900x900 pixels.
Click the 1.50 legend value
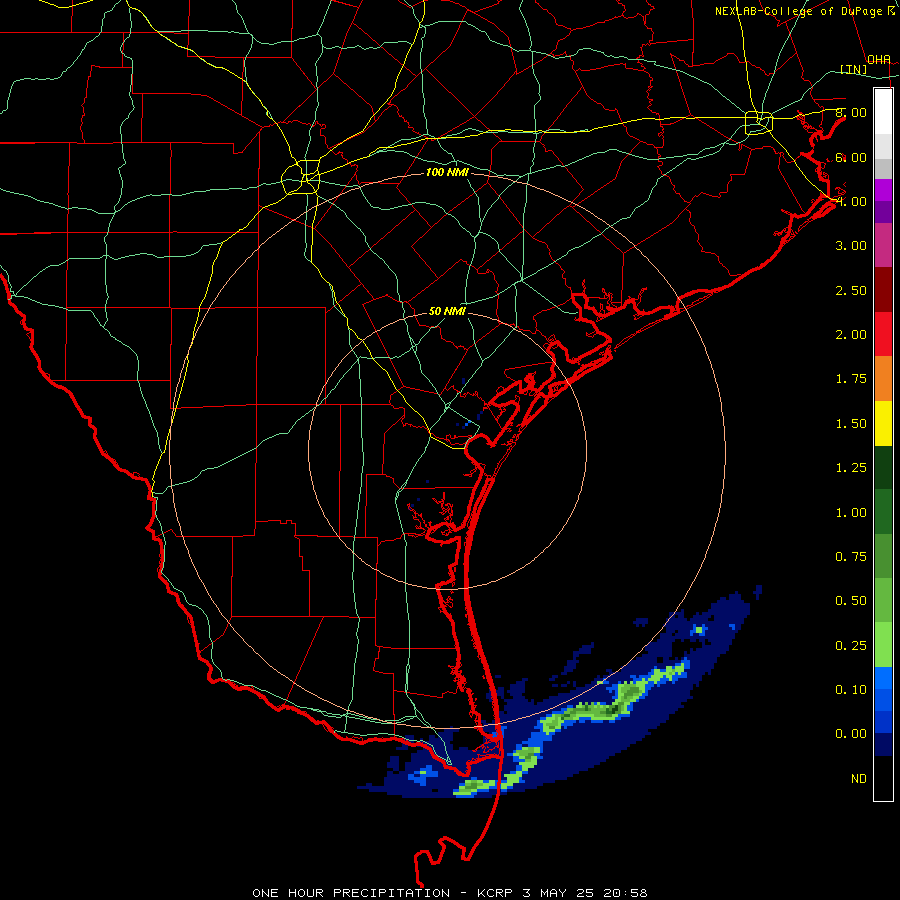point(851,424)
